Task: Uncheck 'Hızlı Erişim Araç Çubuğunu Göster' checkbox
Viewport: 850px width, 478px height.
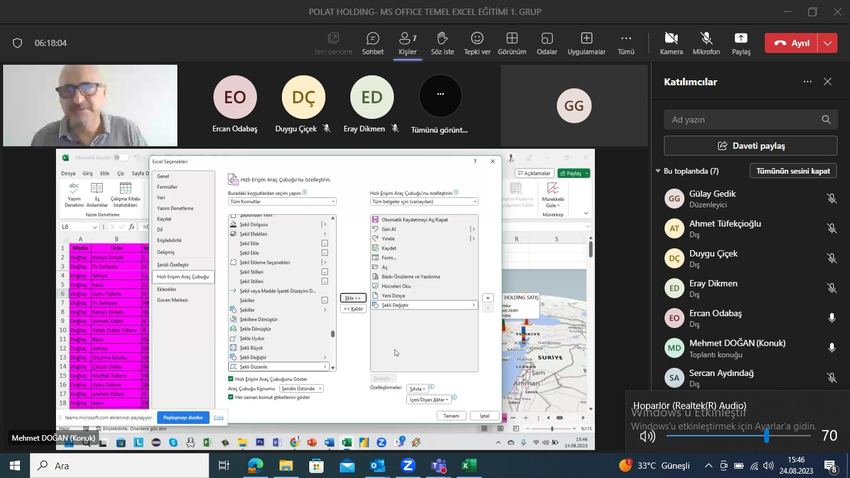Action: 230,379
